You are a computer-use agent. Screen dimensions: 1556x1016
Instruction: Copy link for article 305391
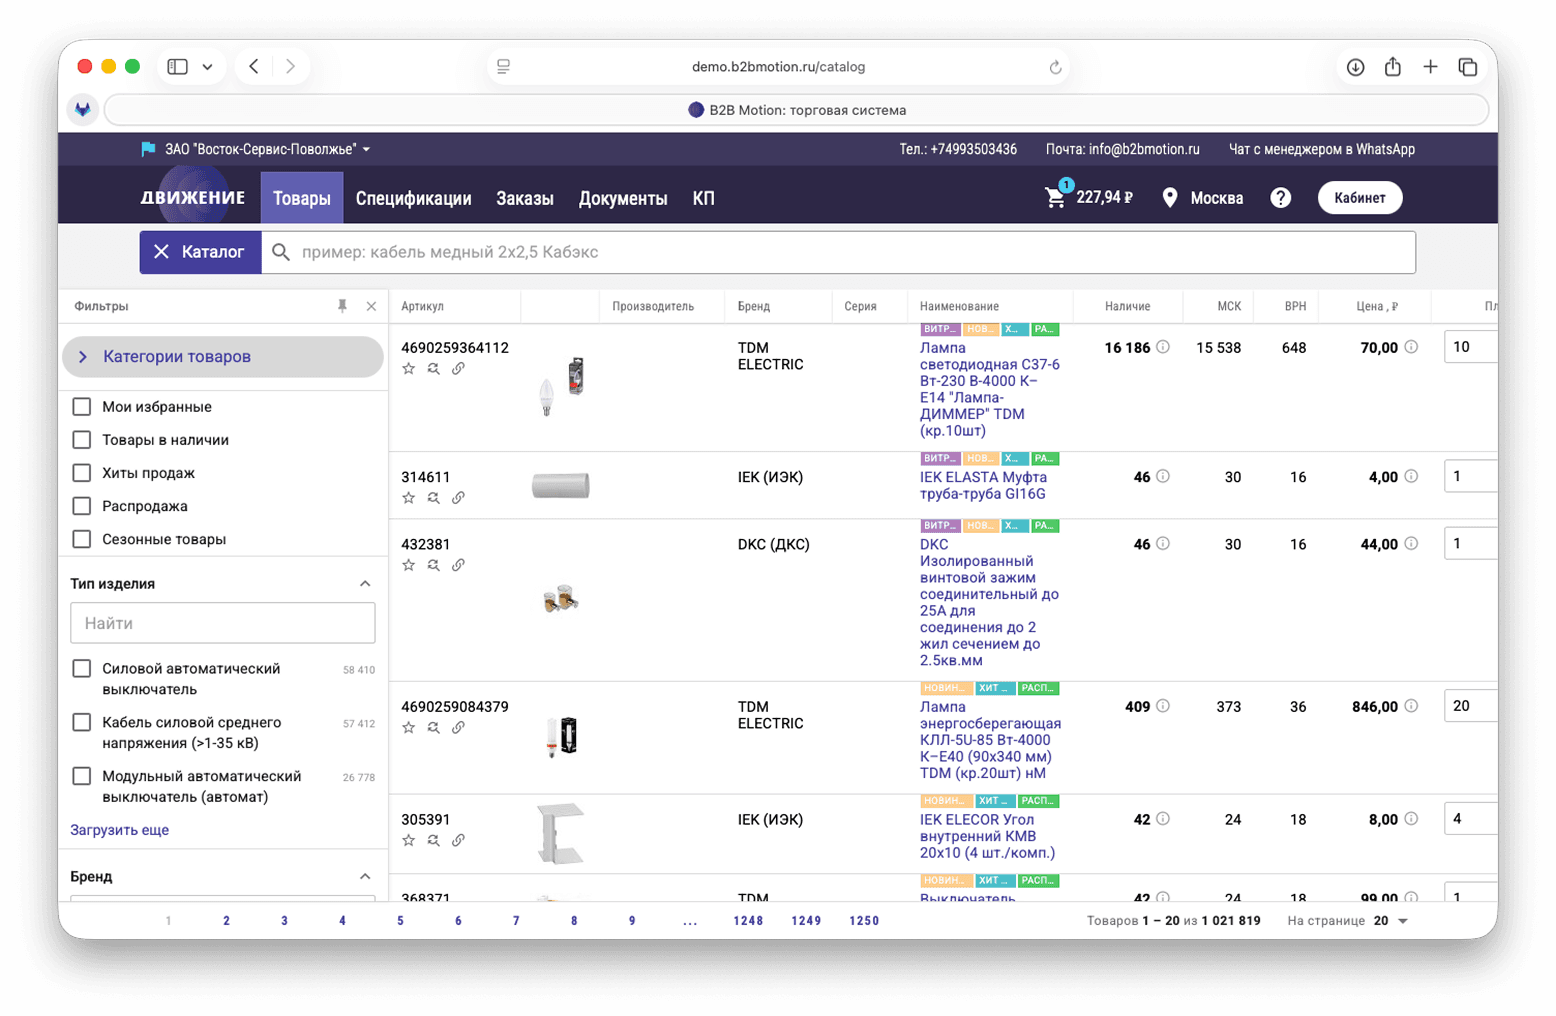(458, 841)
